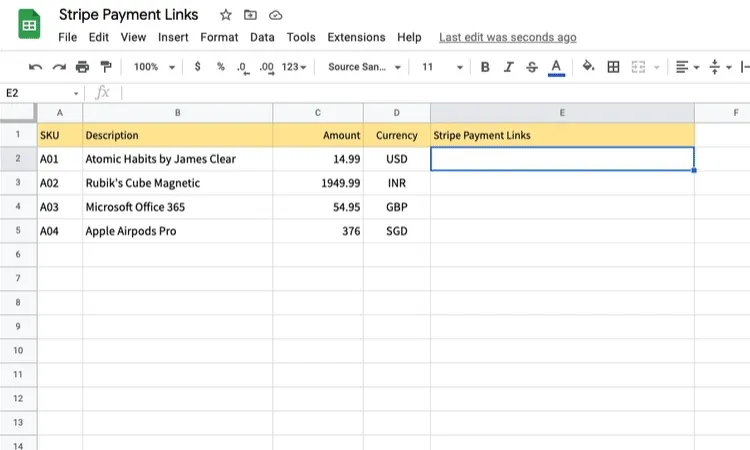The image size is (750, 450).
Task: Select column E header
Action: 562,113
